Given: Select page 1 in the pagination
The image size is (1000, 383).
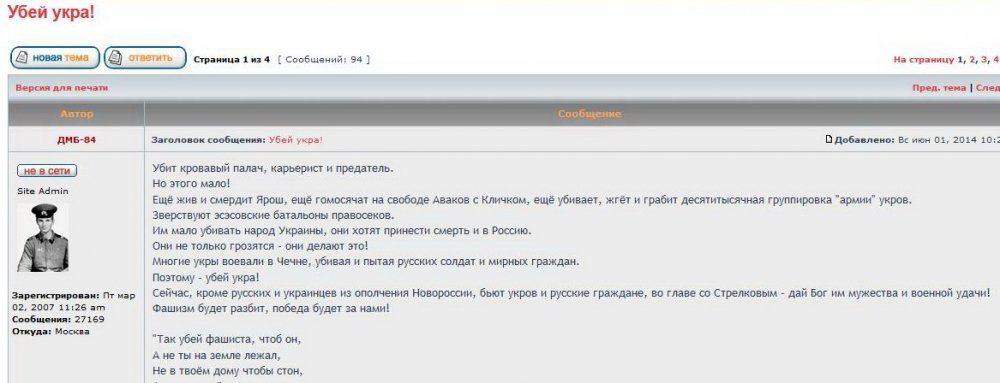Looking at the screenshot, I should coord(960,59).
